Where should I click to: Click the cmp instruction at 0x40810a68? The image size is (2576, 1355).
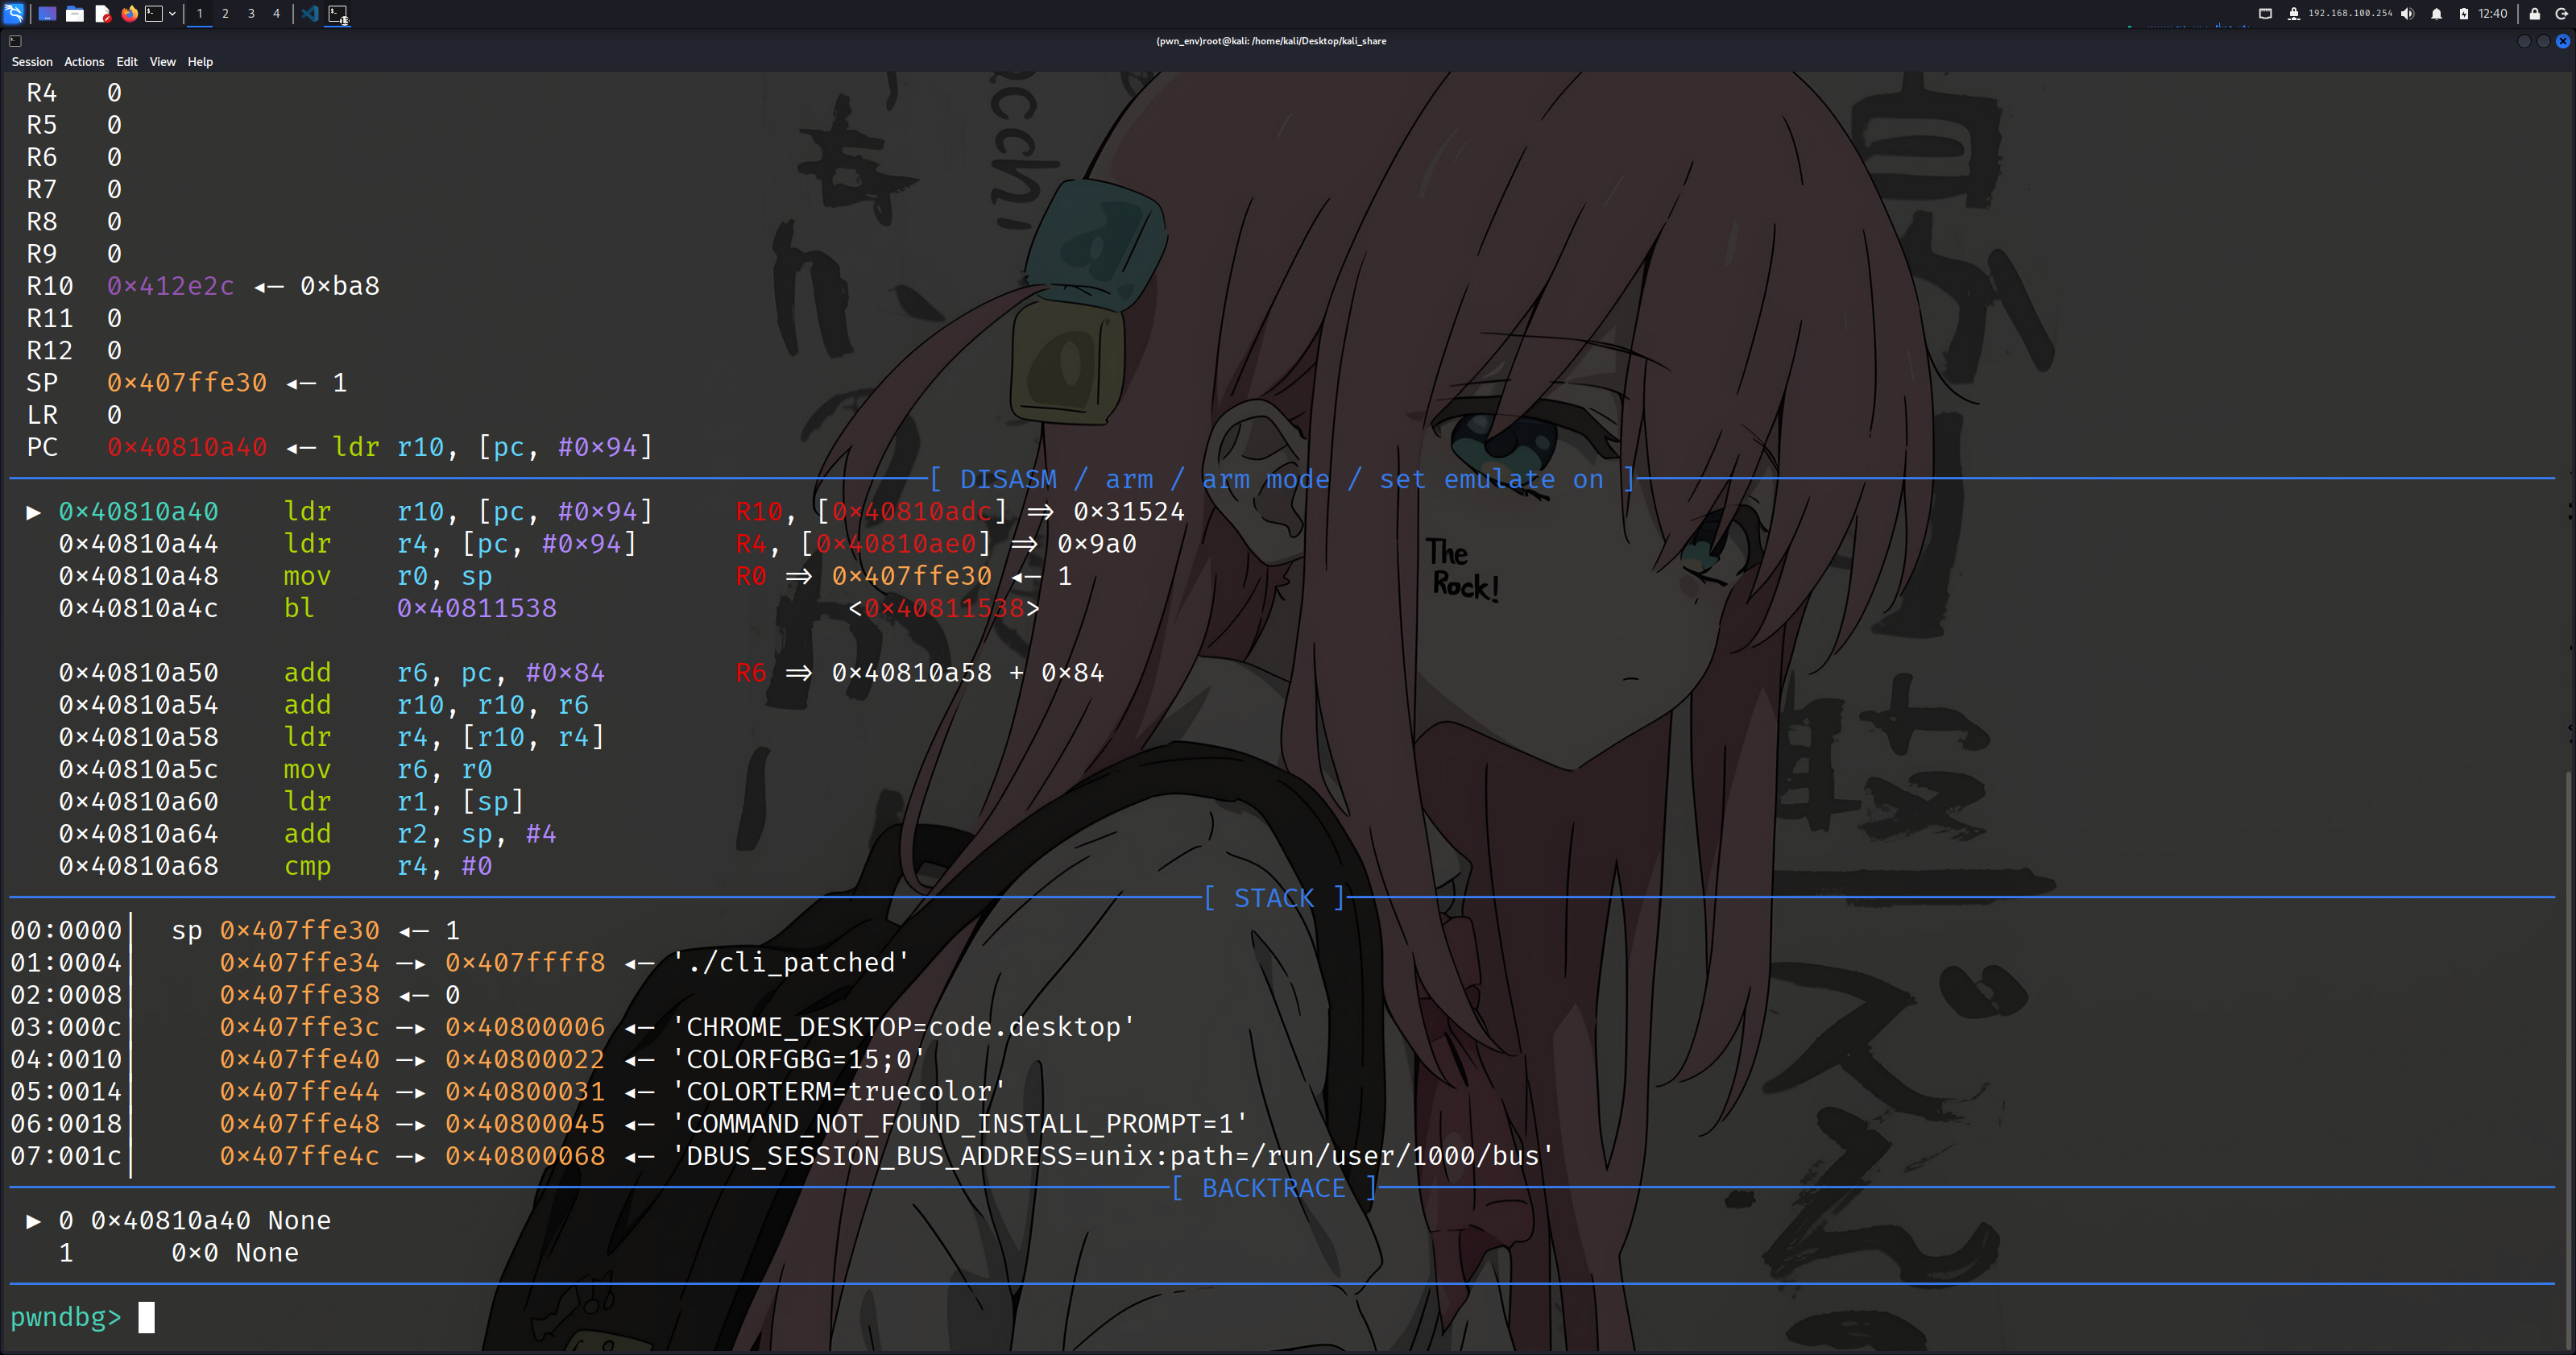pos(275,866)
